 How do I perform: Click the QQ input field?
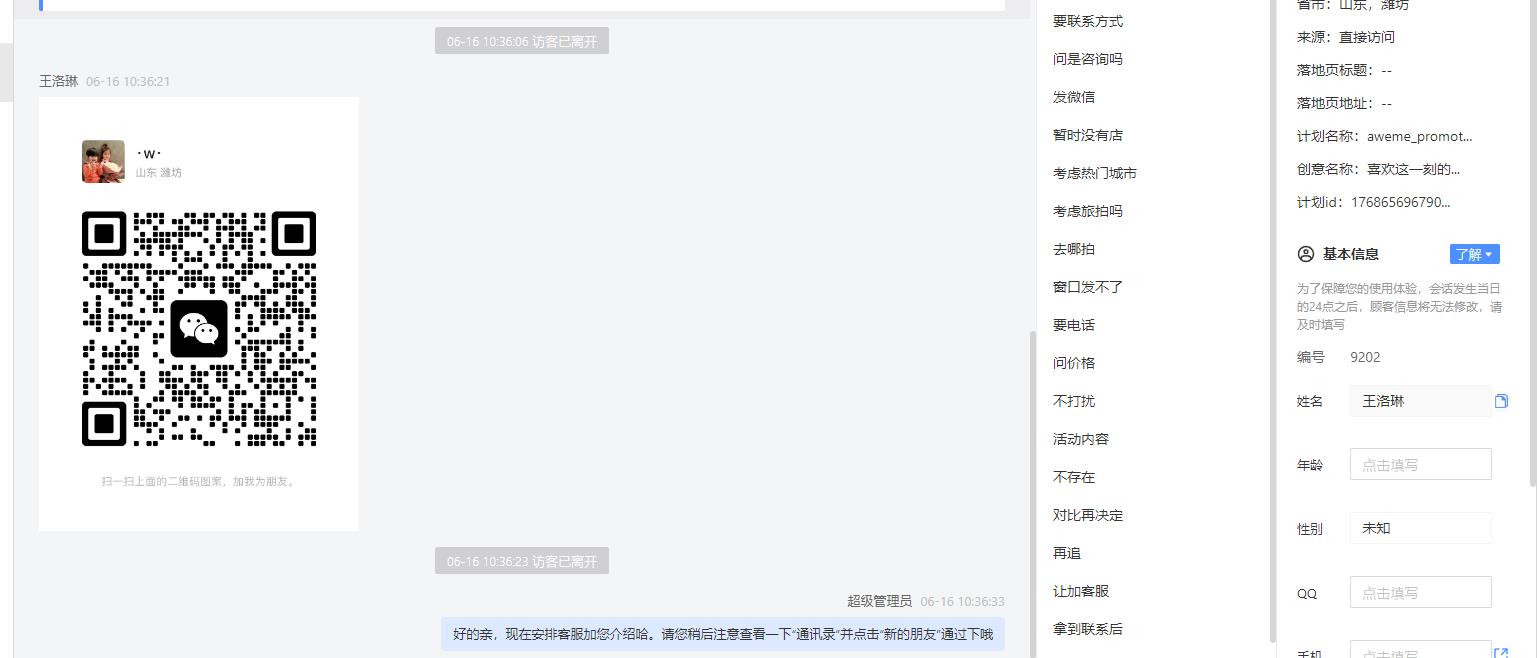[x=1420, y=592]
